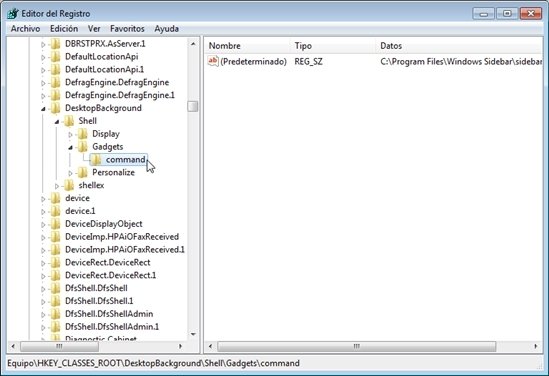Open the Edición menu
The width and height of the screenshot is (549, 376).
(x=64, y=29)
